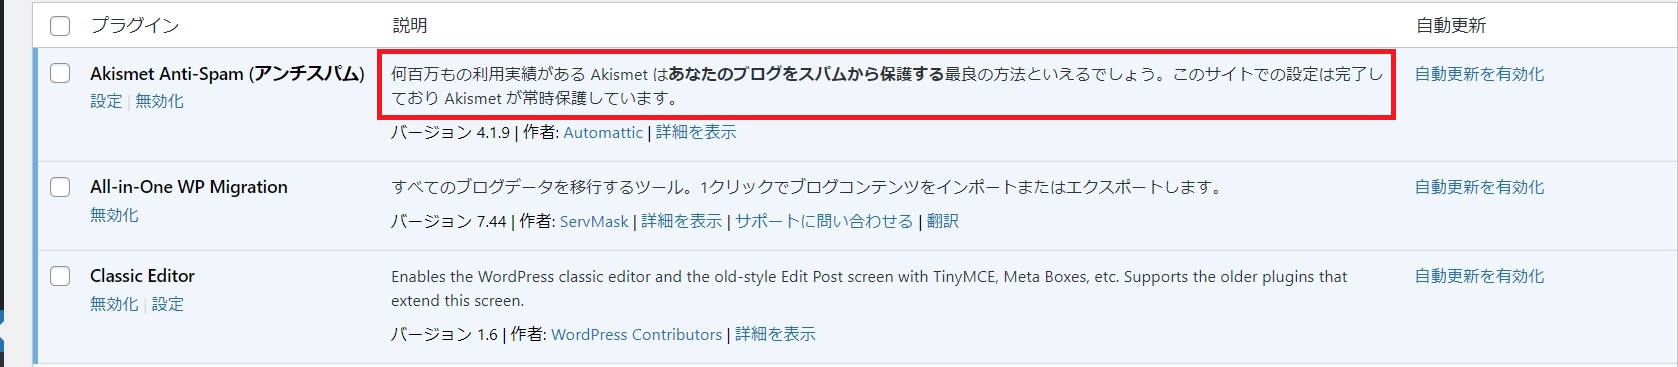Deactivate All-in-One WP Migration plugin
Viewport: 1678px width, 367px height.
pos(114,215)
